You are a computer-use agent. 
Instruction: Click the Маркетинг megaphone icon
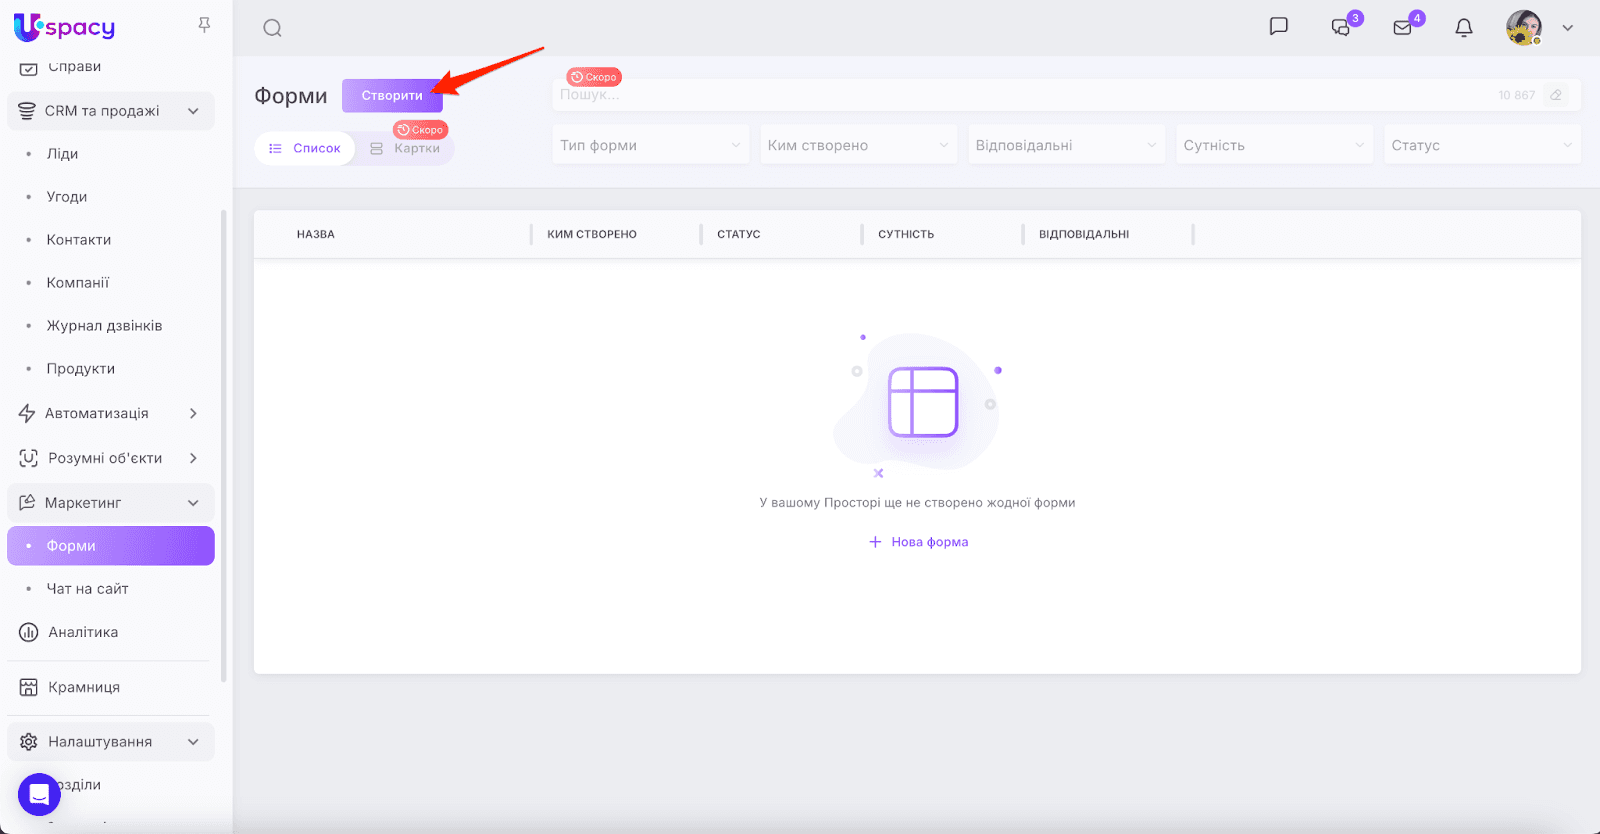pos(27,502)
